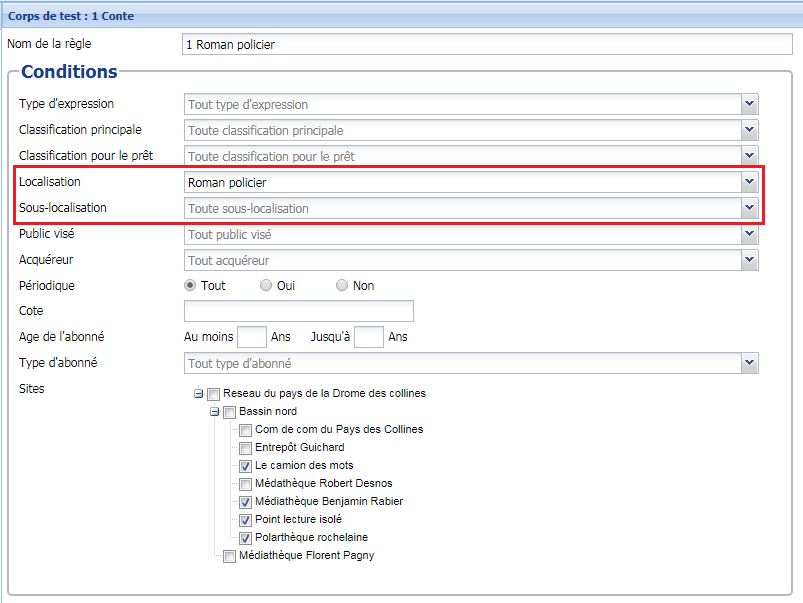803x603 pixels.
Task: Select the Tout radio button for Périodique
Action: [191, 285]
